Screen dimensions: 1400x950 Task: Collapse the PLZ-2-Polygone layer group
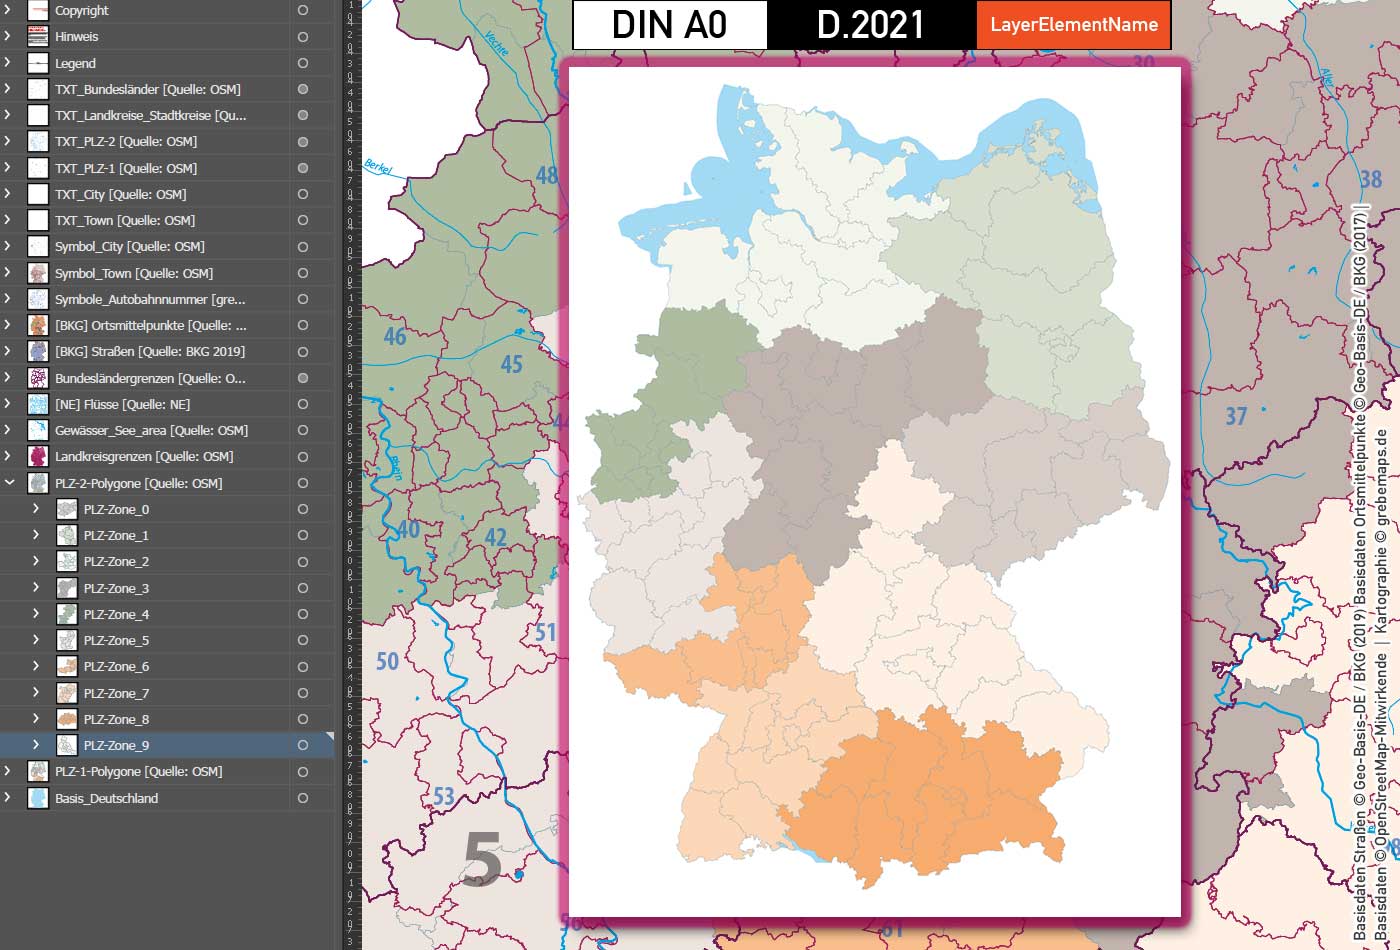pyautogui.click(x=10, y=483)
